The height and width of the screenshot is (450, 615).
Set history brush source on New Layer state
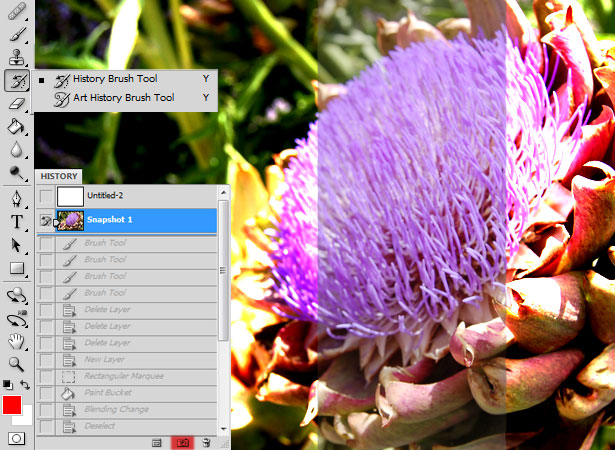[x=46, y=360]
